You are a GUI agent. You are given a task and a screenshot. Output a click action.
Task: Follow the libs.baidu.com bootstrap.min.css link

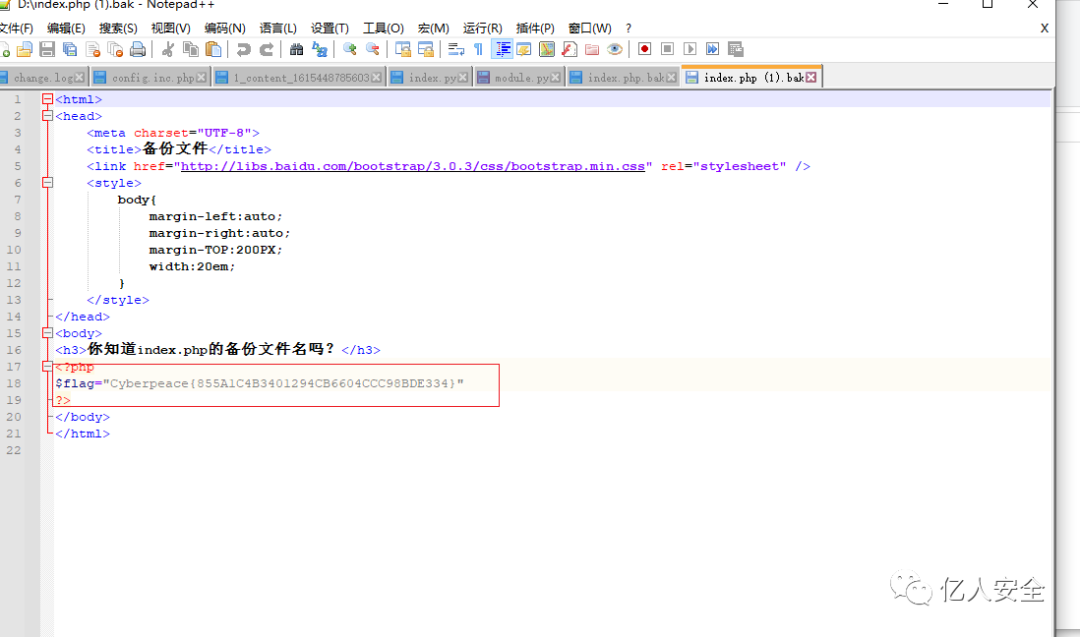coord(413,166)
